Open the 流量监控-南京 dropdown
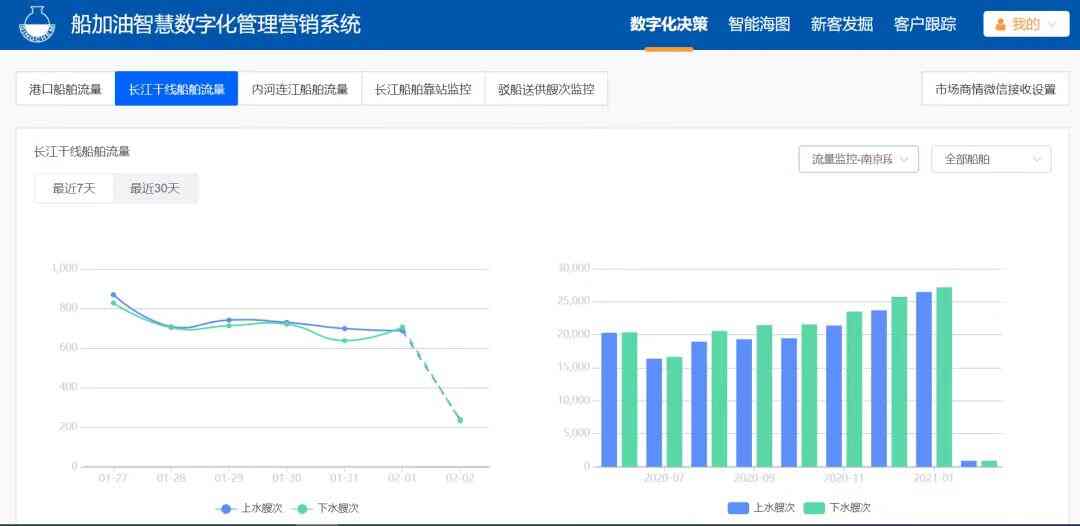The height and width of the screenshot is (526, 1080). coord(858,159)
